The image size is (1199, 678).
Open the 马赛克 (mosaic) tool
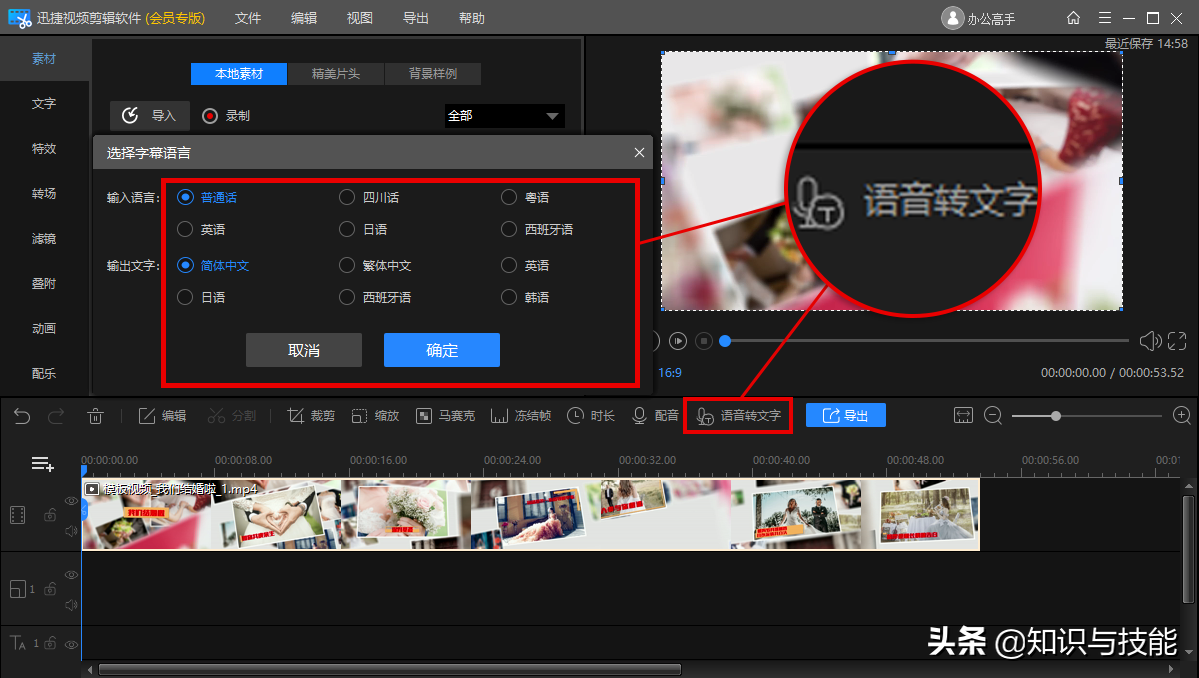(x=445, y=415)
